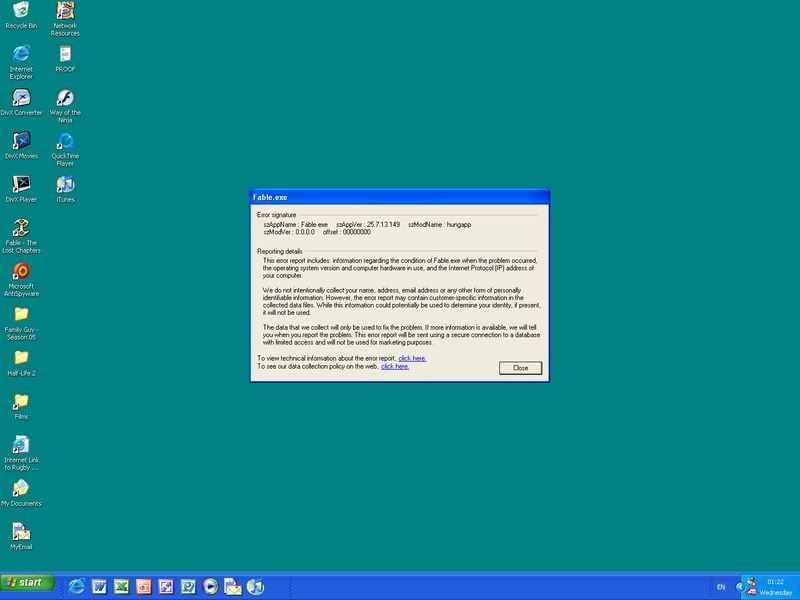Select the Way of the Ninja shortcut
Viewport: 800px width, 600px height.
[x=65, y=105]
